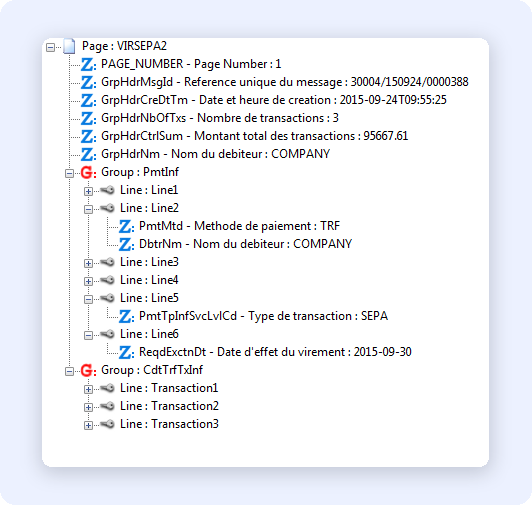The width and height of the screenshot is (532, 505).
Task: Select the 'Line : Transaction1' label
Action: [169, 388]
